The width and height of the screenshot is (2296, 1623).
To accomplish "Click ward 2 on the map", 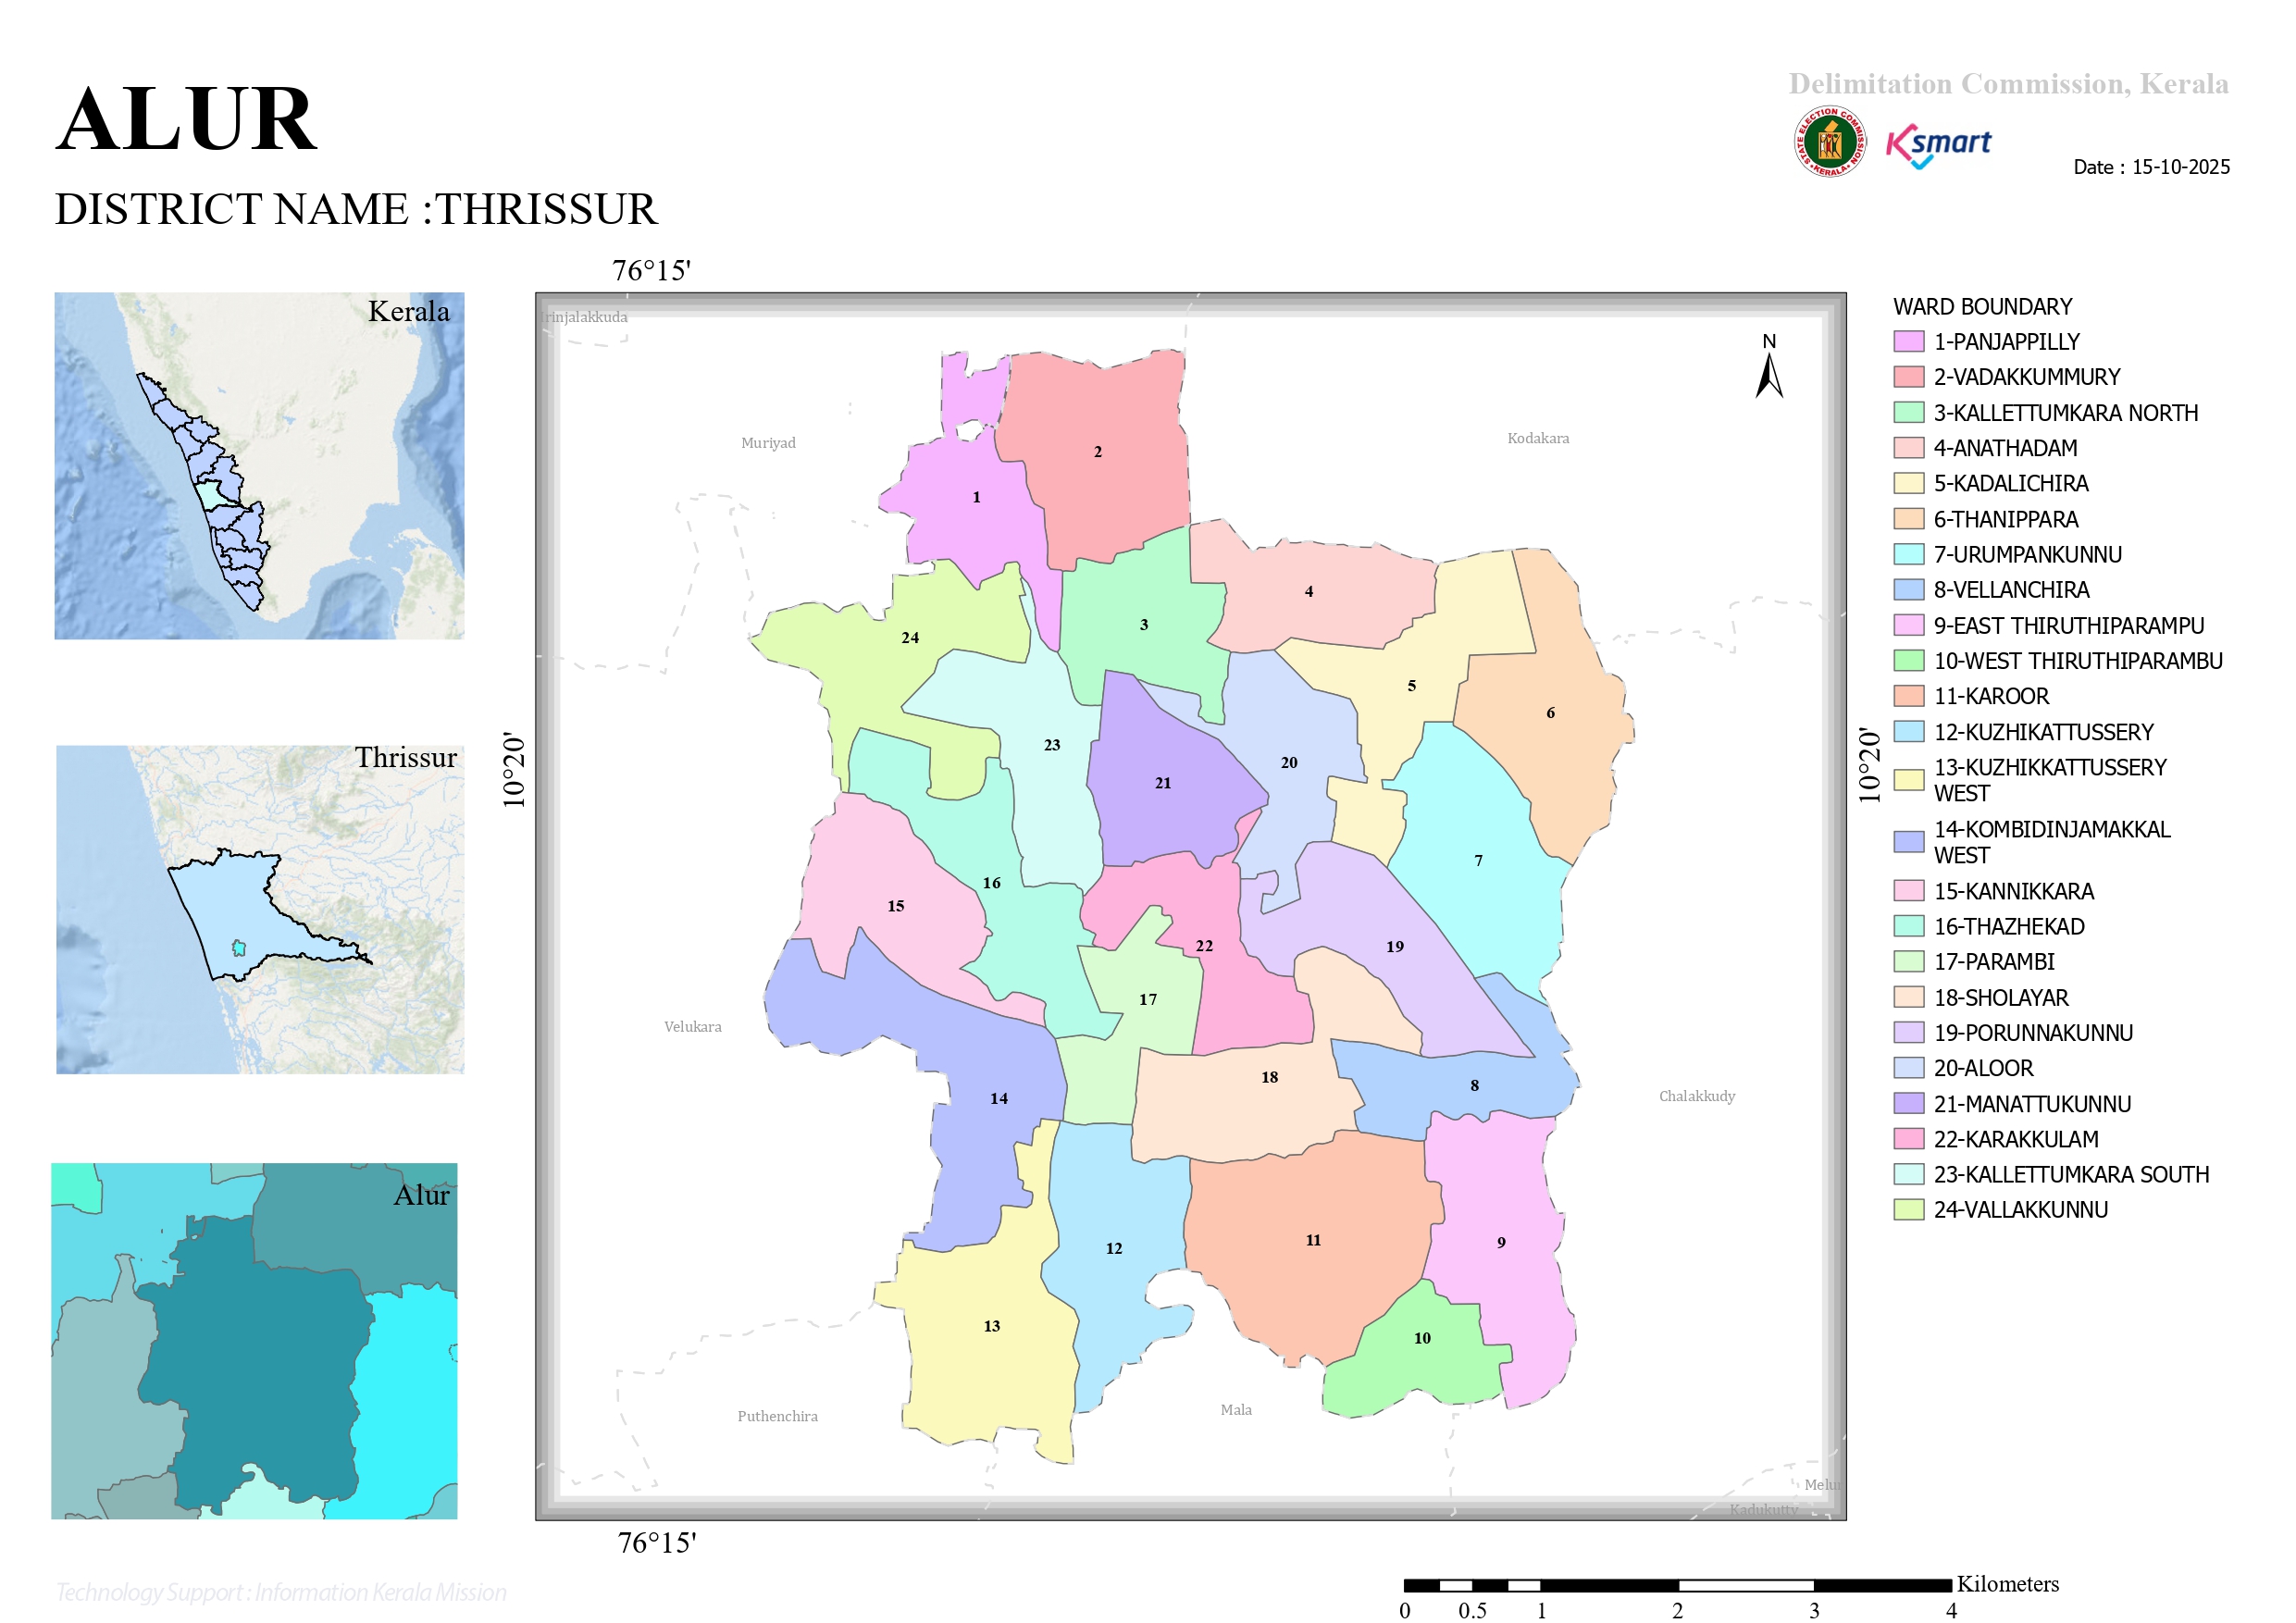I will click(1097, 452).
